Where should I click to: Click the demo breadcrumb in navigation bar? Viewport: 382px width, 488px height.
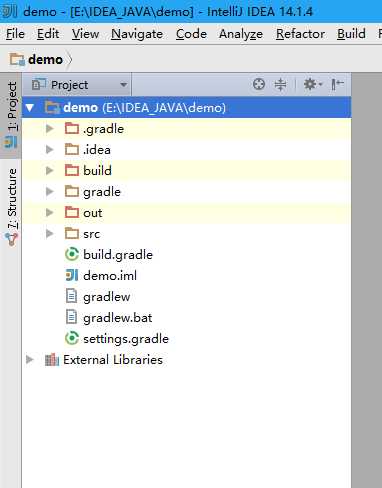click(x=45, y=60)
